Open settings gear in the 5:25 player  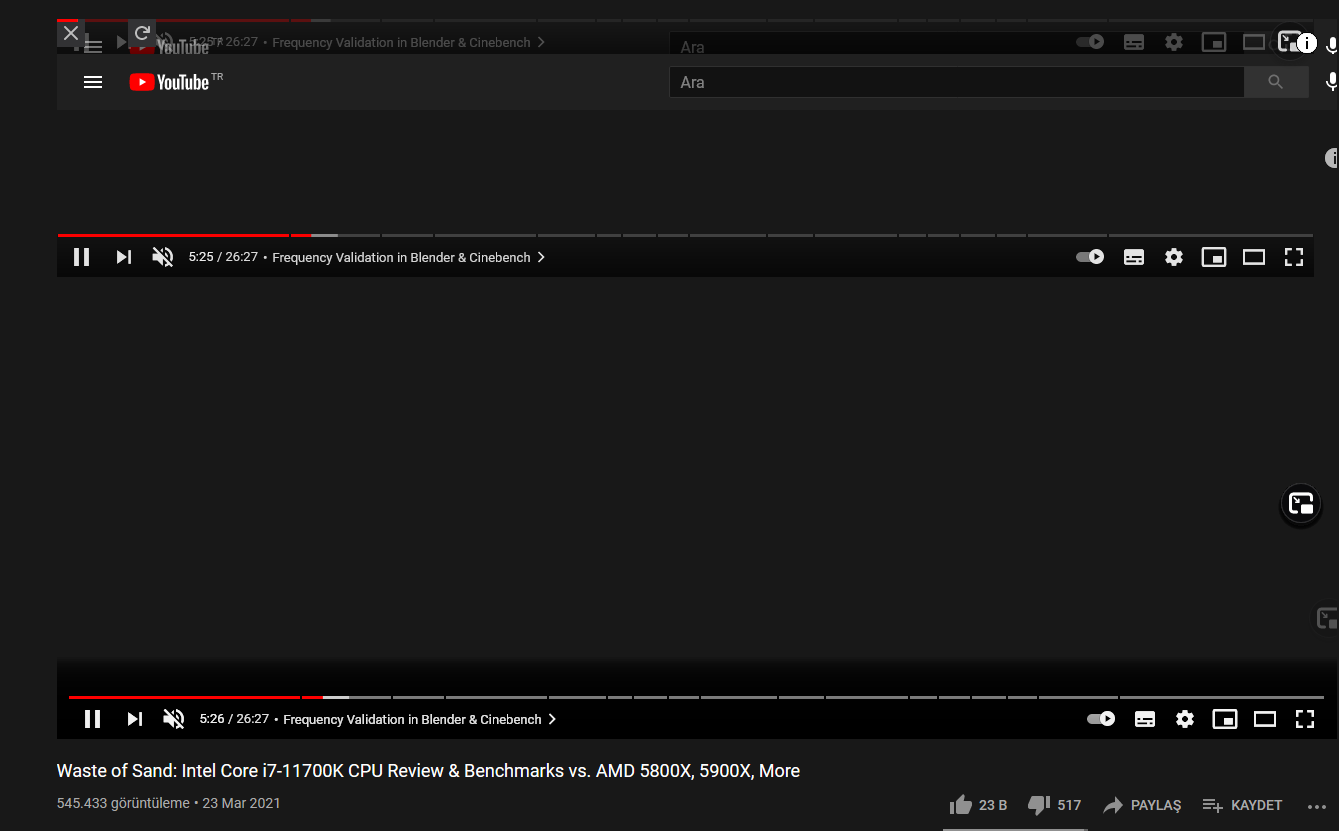tap(1174, 257)
